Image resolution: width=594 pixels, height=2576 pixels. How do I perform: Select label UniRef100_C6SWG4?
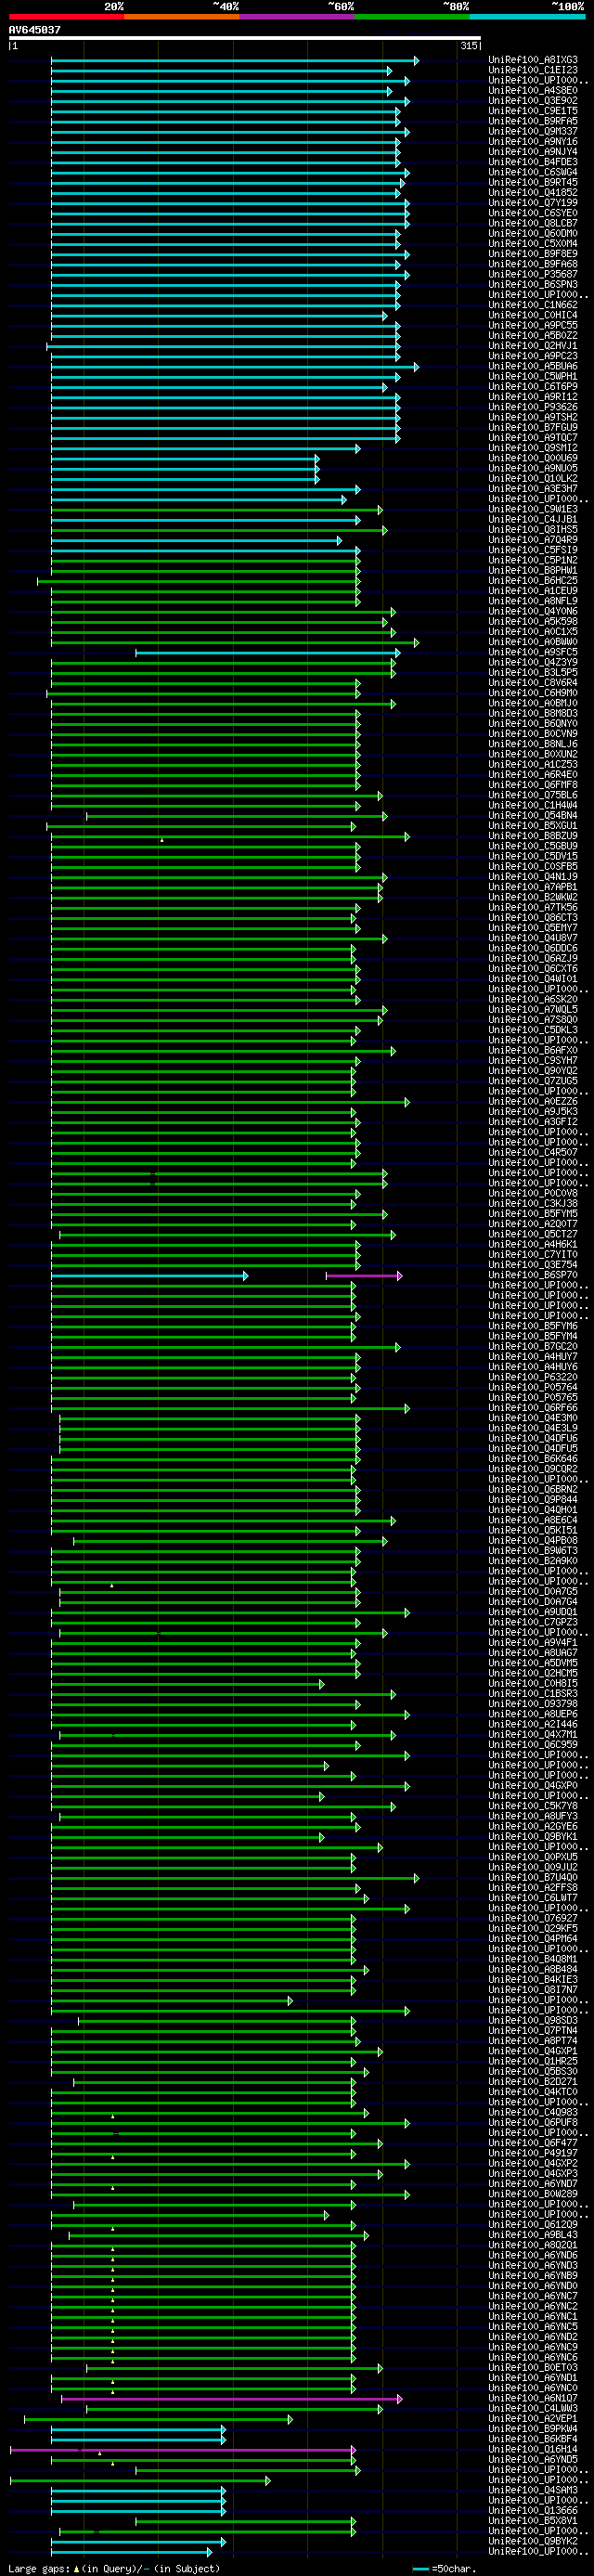coord(532,172)
